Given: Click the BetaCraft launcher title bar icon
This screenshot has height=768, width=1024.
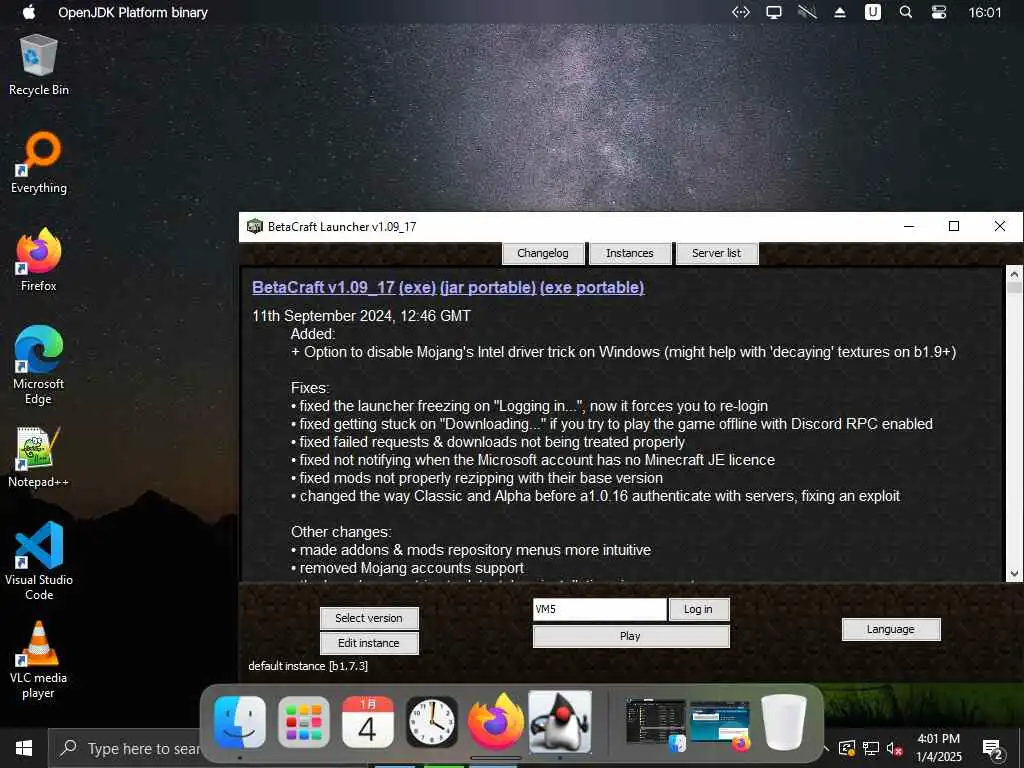Looking at the screenshot, I should tap(255, 227).
